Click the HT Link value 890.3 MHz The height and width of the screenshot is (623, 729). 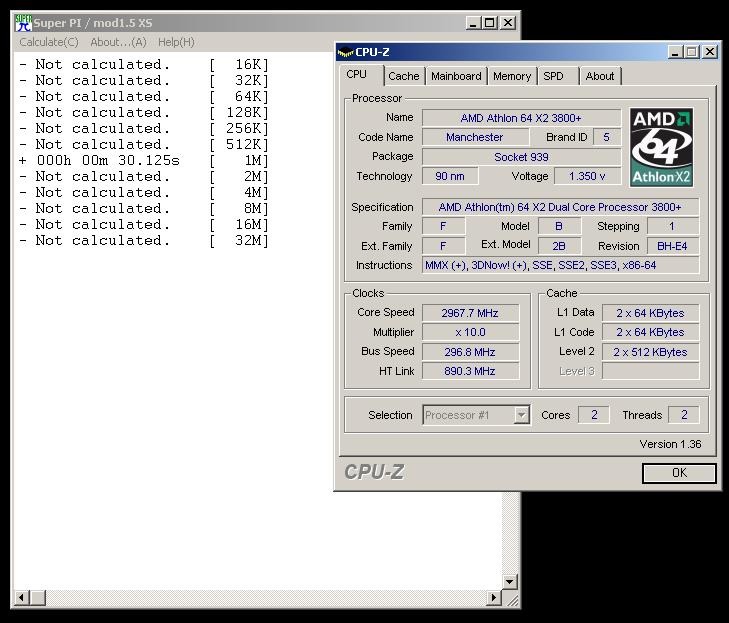[x=470, y=371]
